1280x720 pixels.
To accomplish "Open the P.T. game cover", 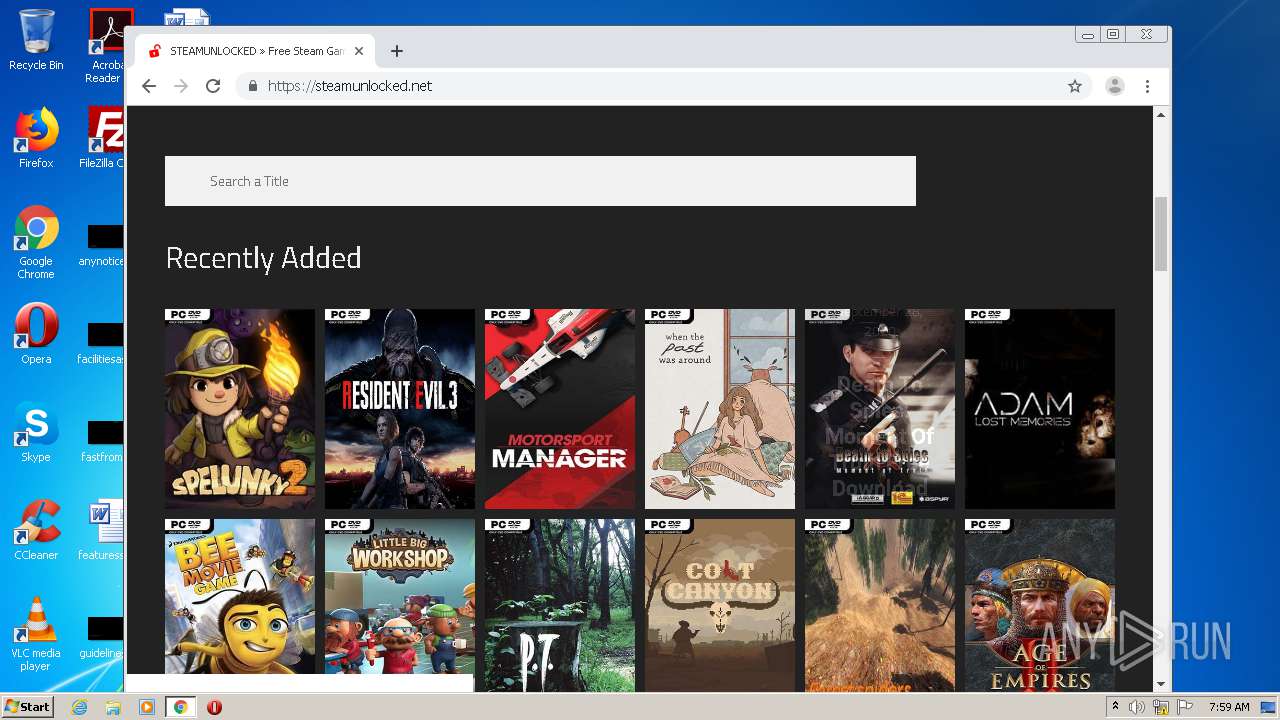I will tap(560, 605).
